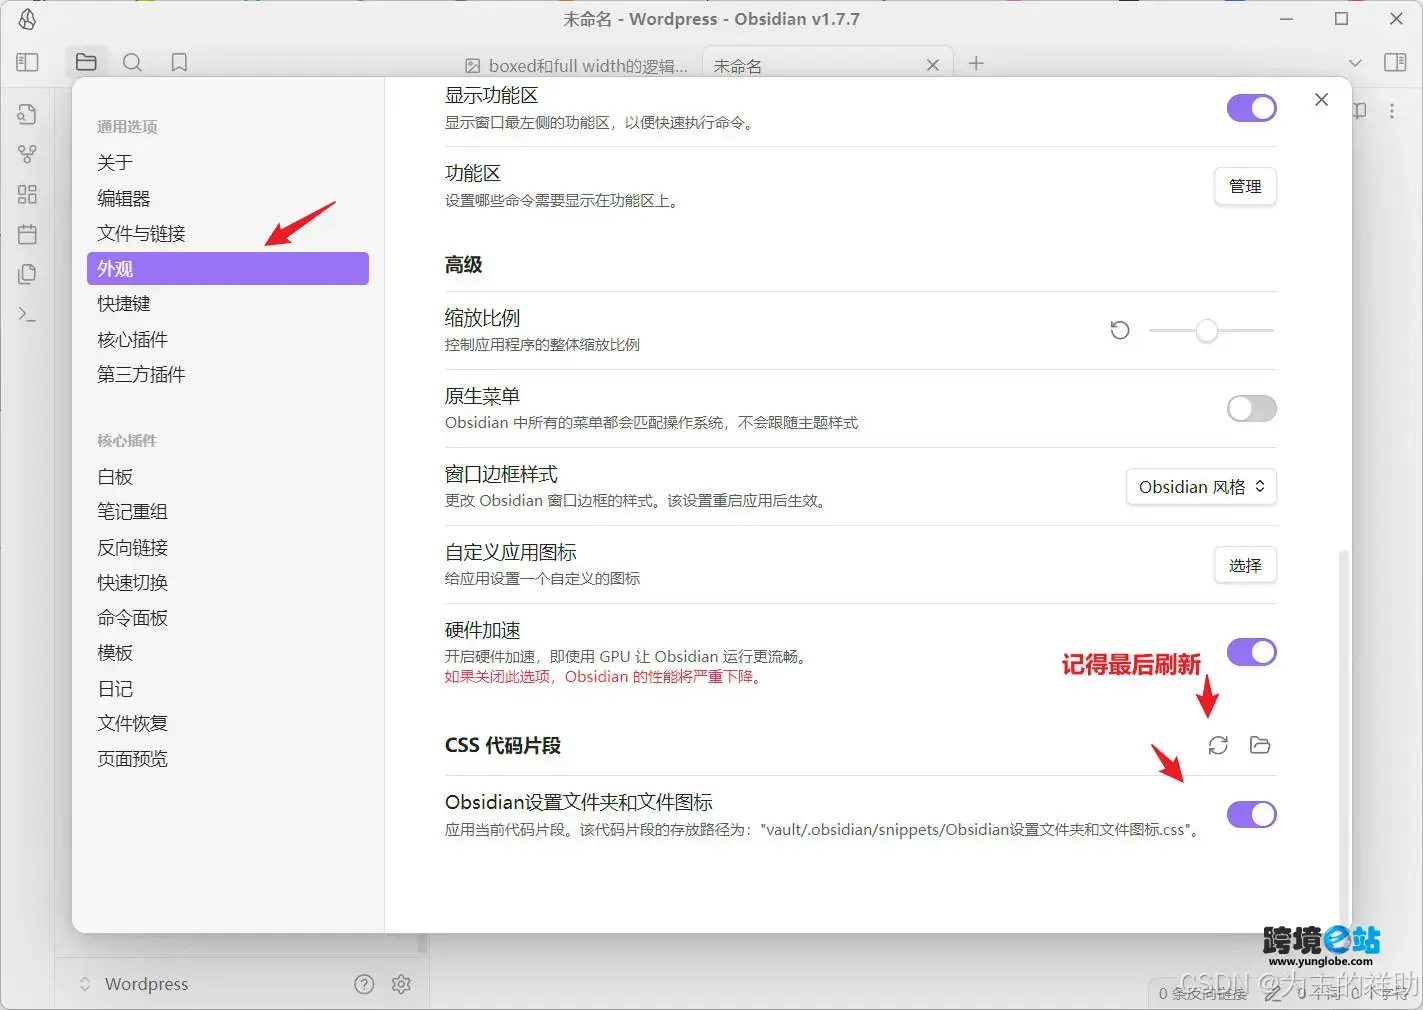Insert template ribbon icon
Screen dimensions: 1423x1010
click(27, 274)
